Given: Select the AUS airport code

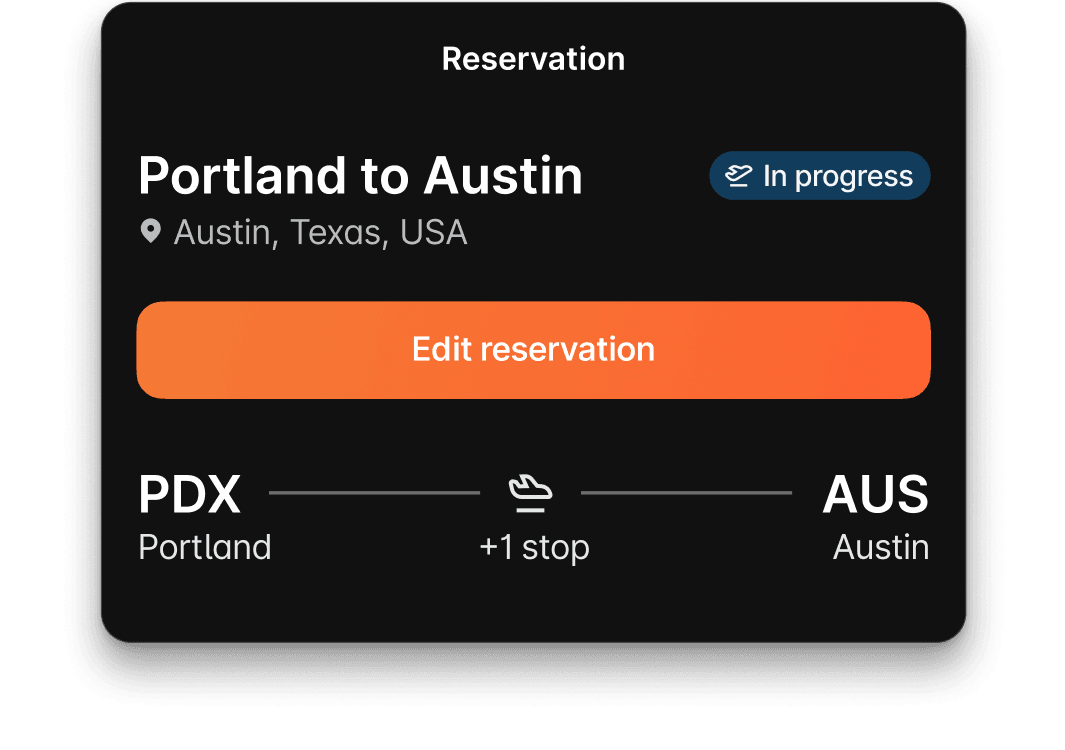Looking at the screenshot, I should click(875, 494).
